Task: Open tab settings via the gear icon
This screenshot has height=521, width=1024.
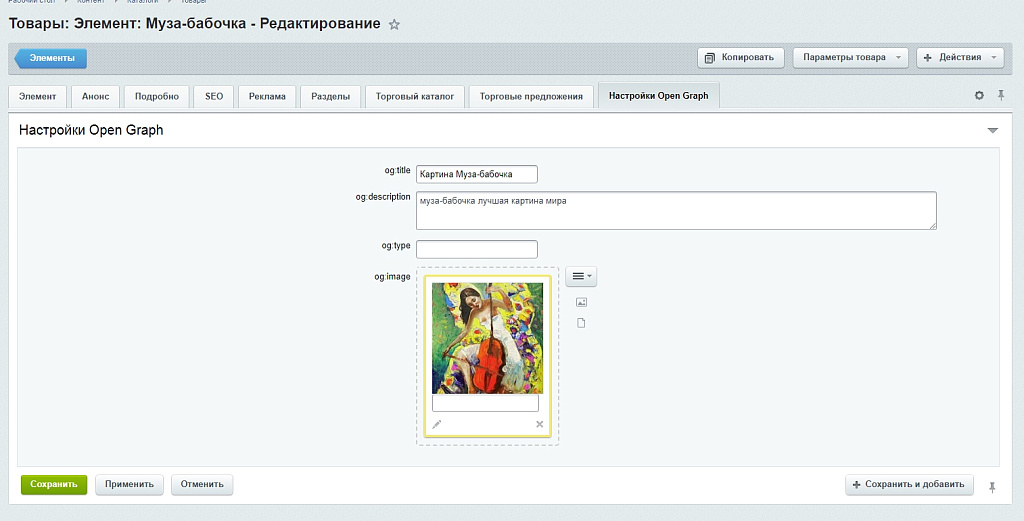Action: (x=979, y=95)
